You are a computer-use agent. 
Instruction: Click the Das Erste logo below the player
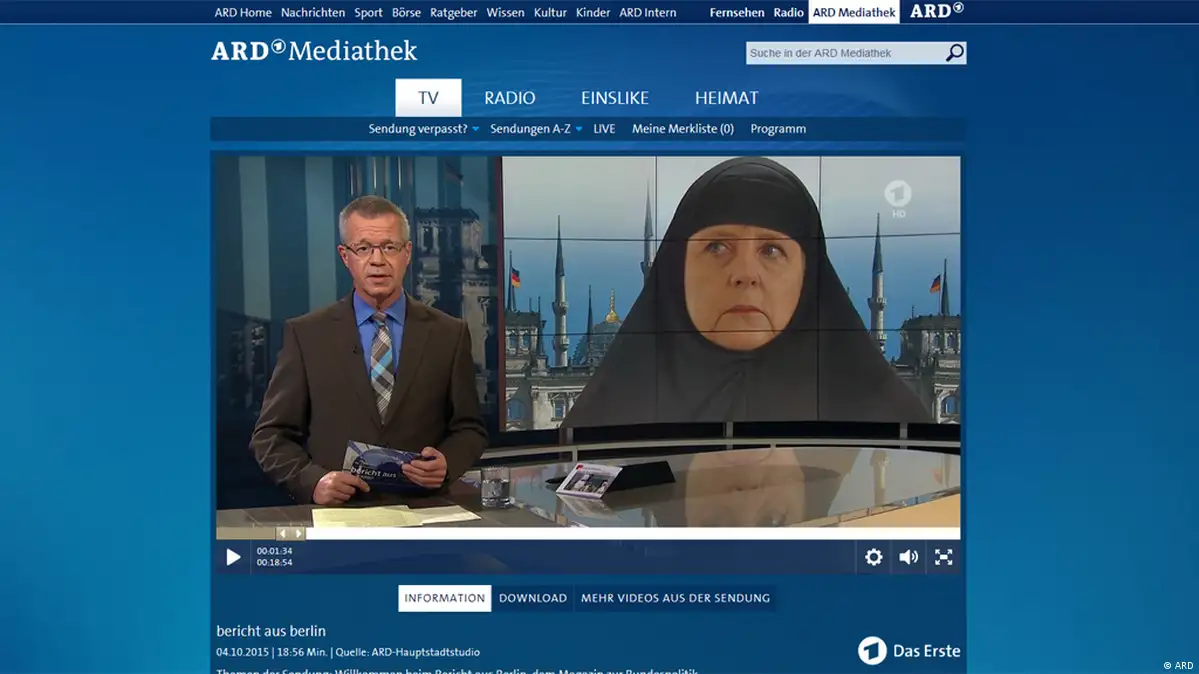point(908,651)
